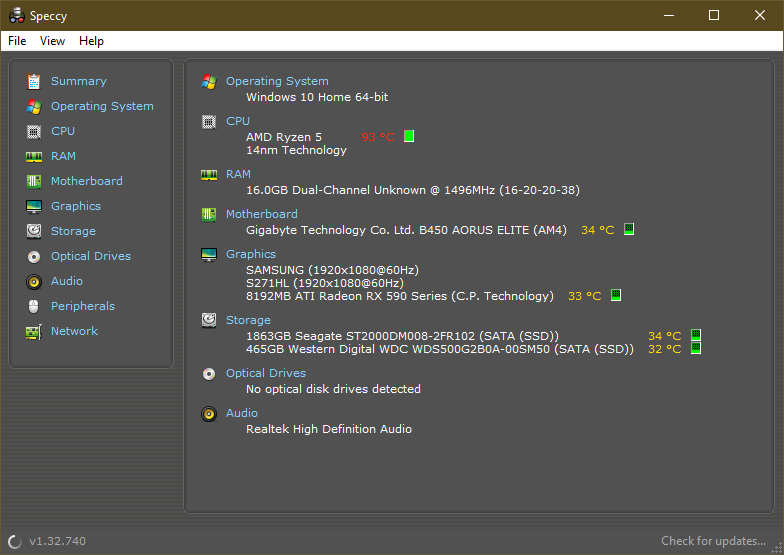This screenshot has height=555, width=784.
Task: Click the CPU heading link in main panel
Action: 238,121
